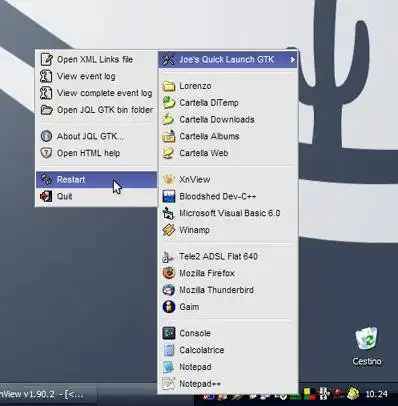Image resolution: width=398 pixels, height=406 pixels.
Task: Click the Lorenzo folder icon
Action: click(x=169, y=86)
